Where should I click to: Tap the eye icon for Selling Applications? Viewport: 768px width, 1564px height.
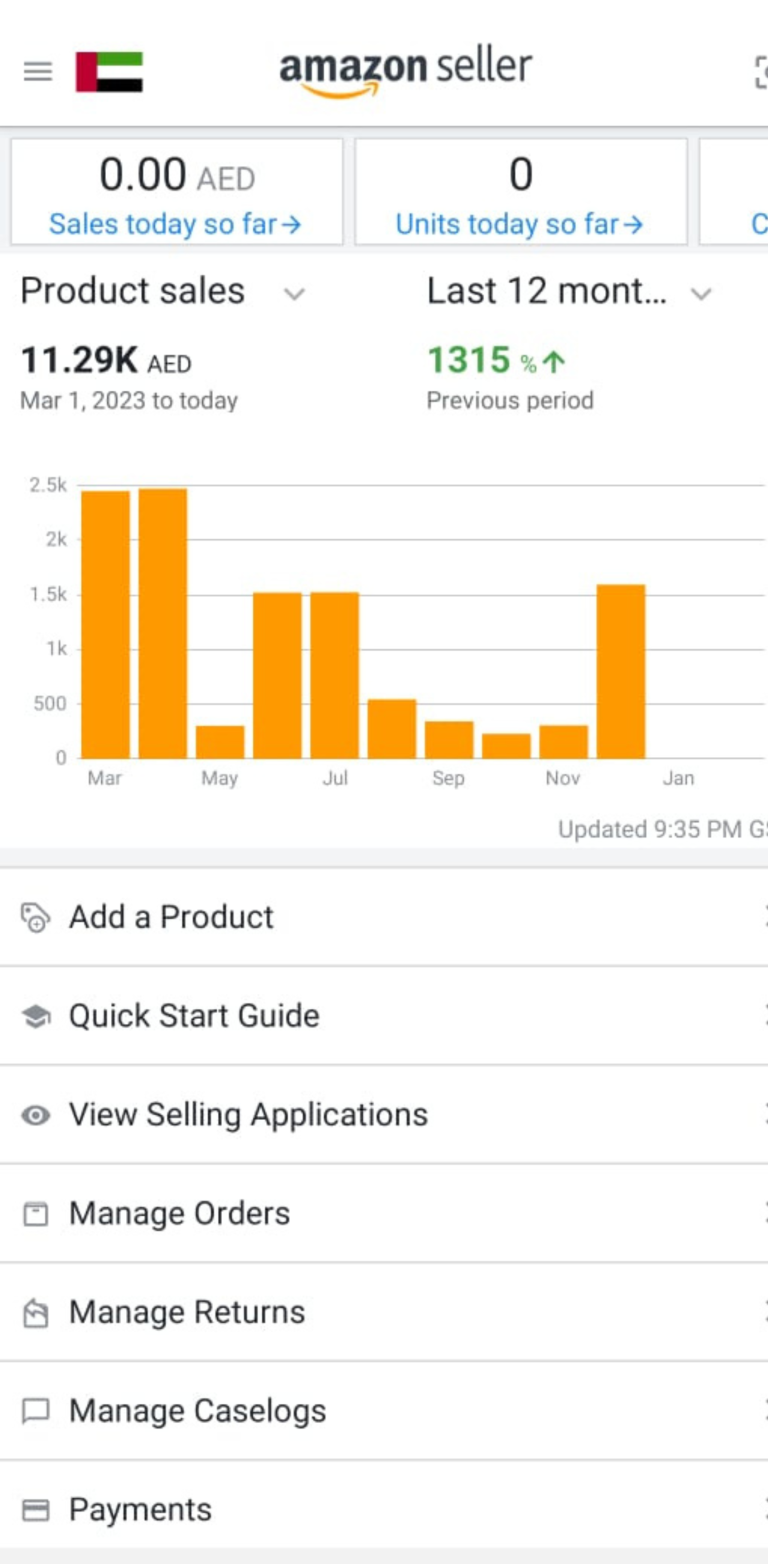(35, 1115)
